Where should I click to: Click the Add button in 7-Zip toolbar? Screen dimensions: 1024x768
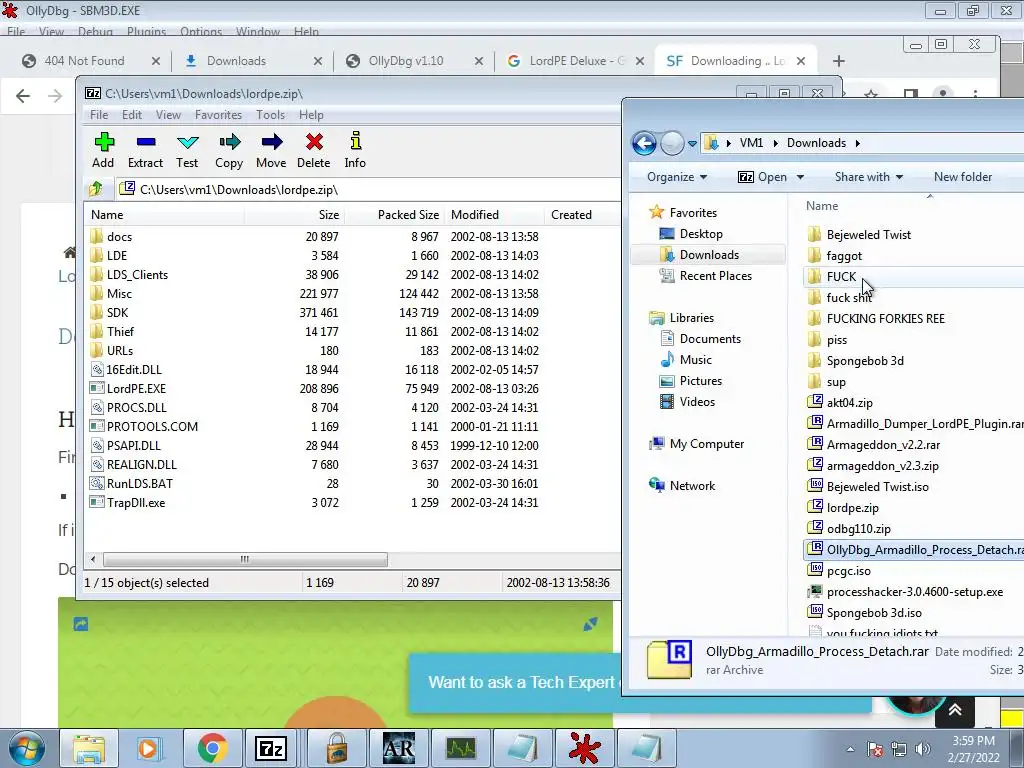click(104, 150)
